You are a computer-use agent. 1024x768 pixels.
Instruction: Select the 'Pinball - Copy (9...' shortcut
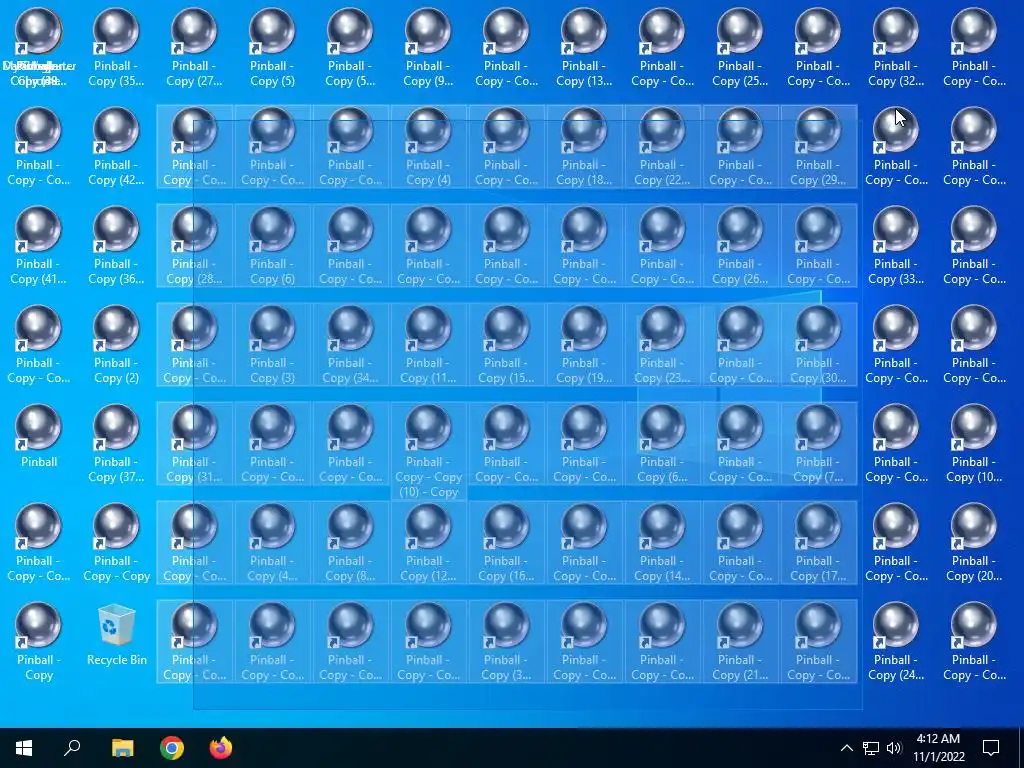click(x=428, y=47)
